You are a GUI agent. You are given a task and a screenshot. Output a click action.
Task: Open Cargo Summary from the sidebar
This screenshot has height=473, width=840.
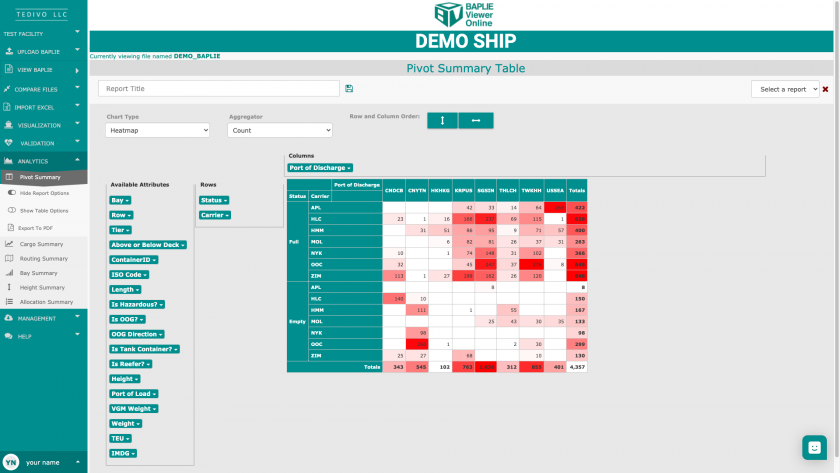click(x=41, y=244)
